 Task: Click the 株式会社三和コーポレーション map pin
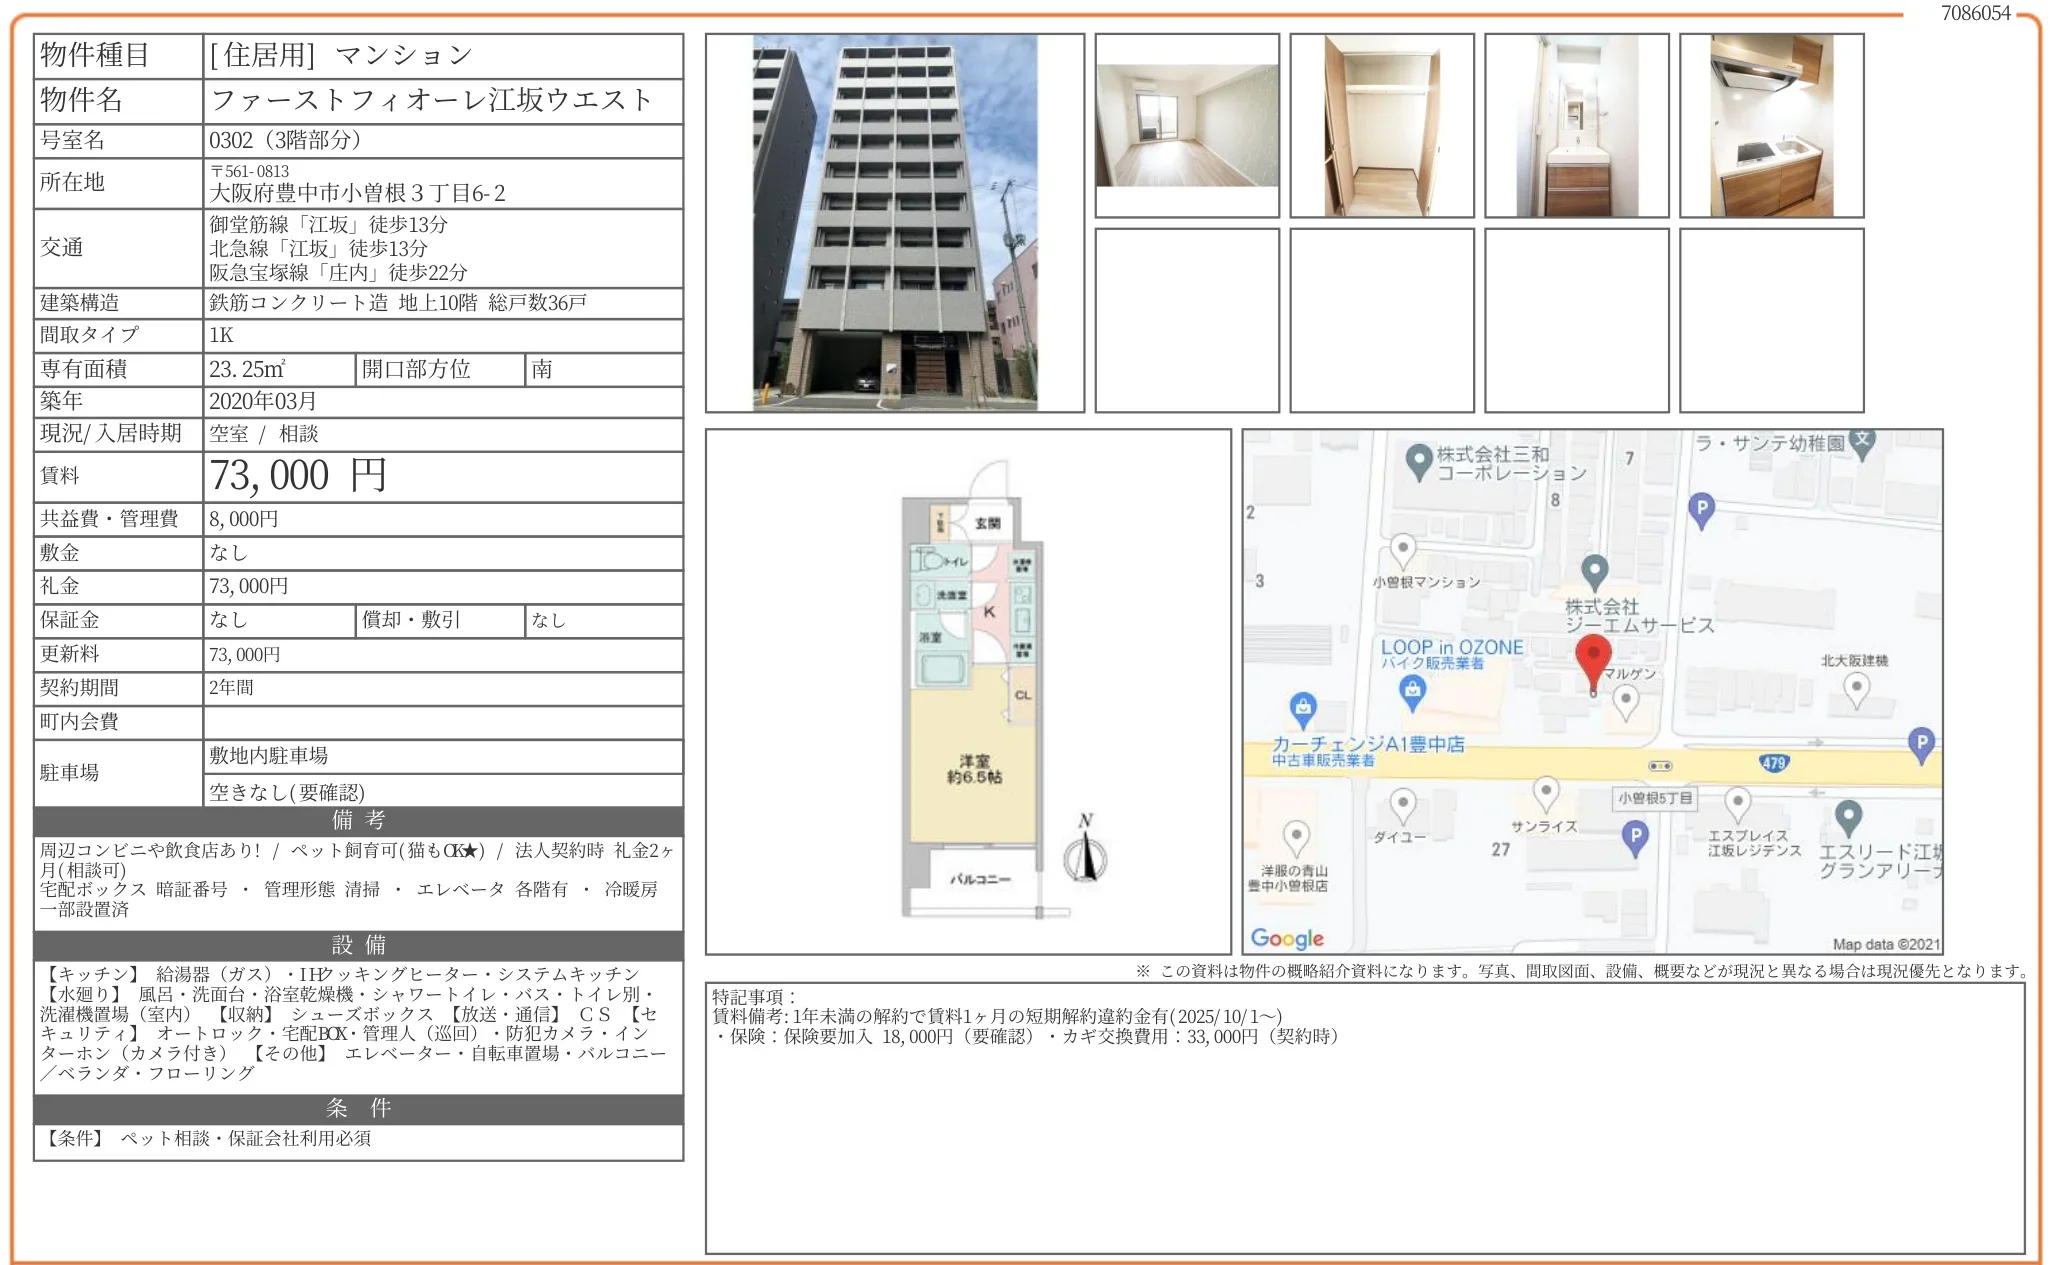(x=1419, y=461)
